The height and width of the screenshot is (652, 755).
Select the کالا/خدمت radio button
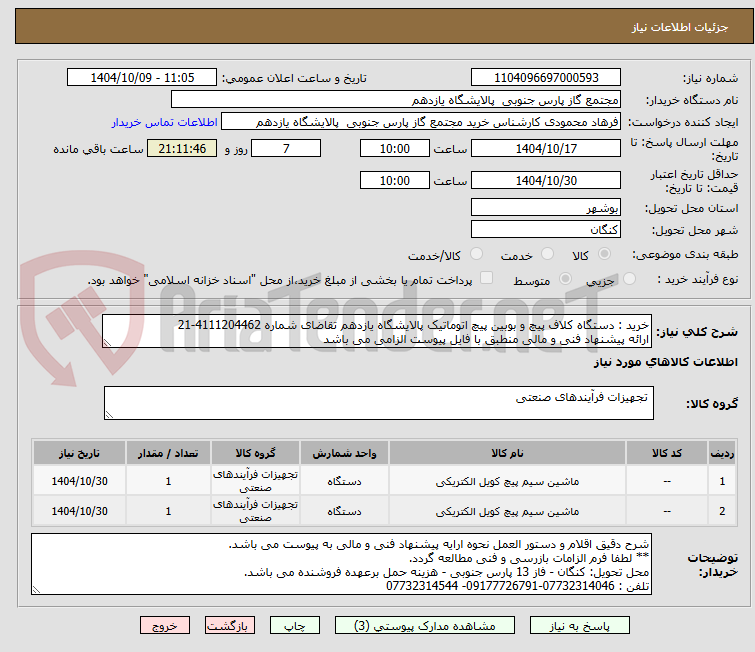pos(476,254)
